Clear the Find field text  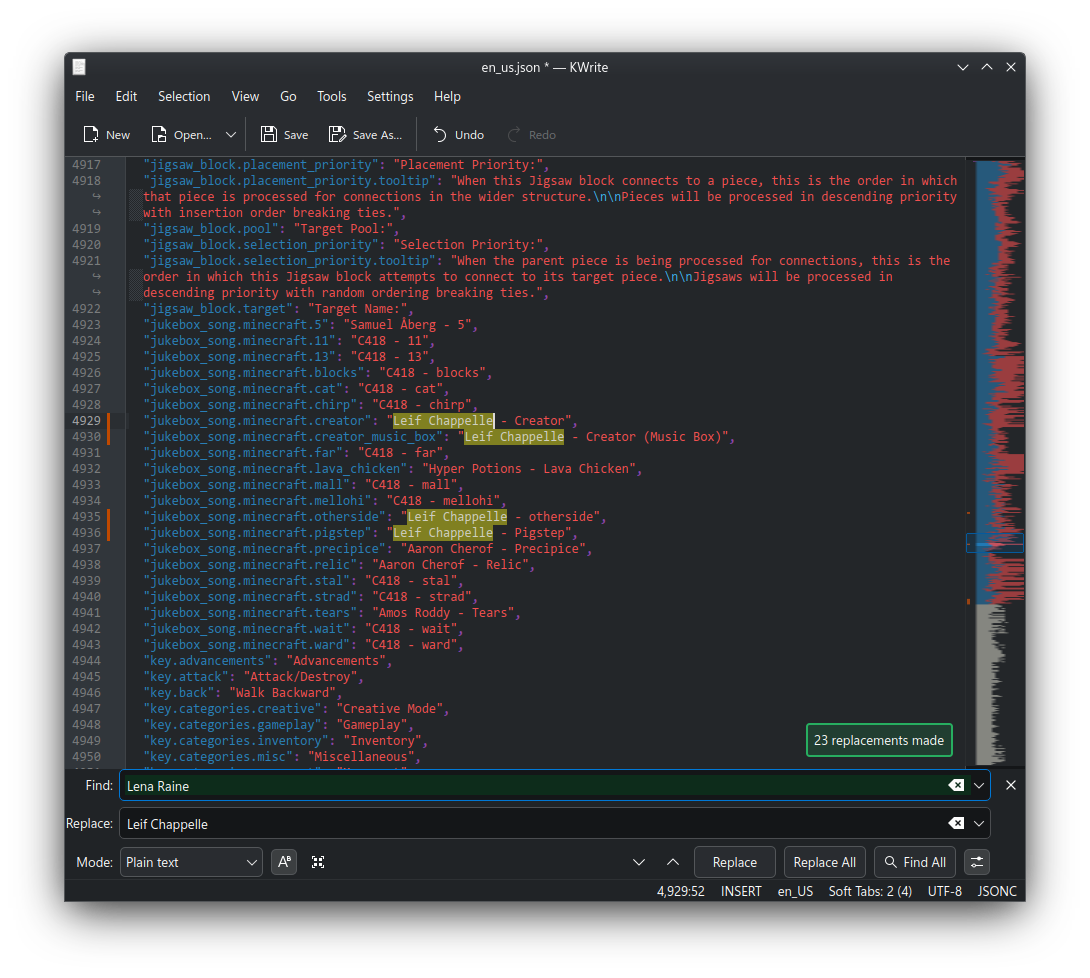[x=956, y=786]
